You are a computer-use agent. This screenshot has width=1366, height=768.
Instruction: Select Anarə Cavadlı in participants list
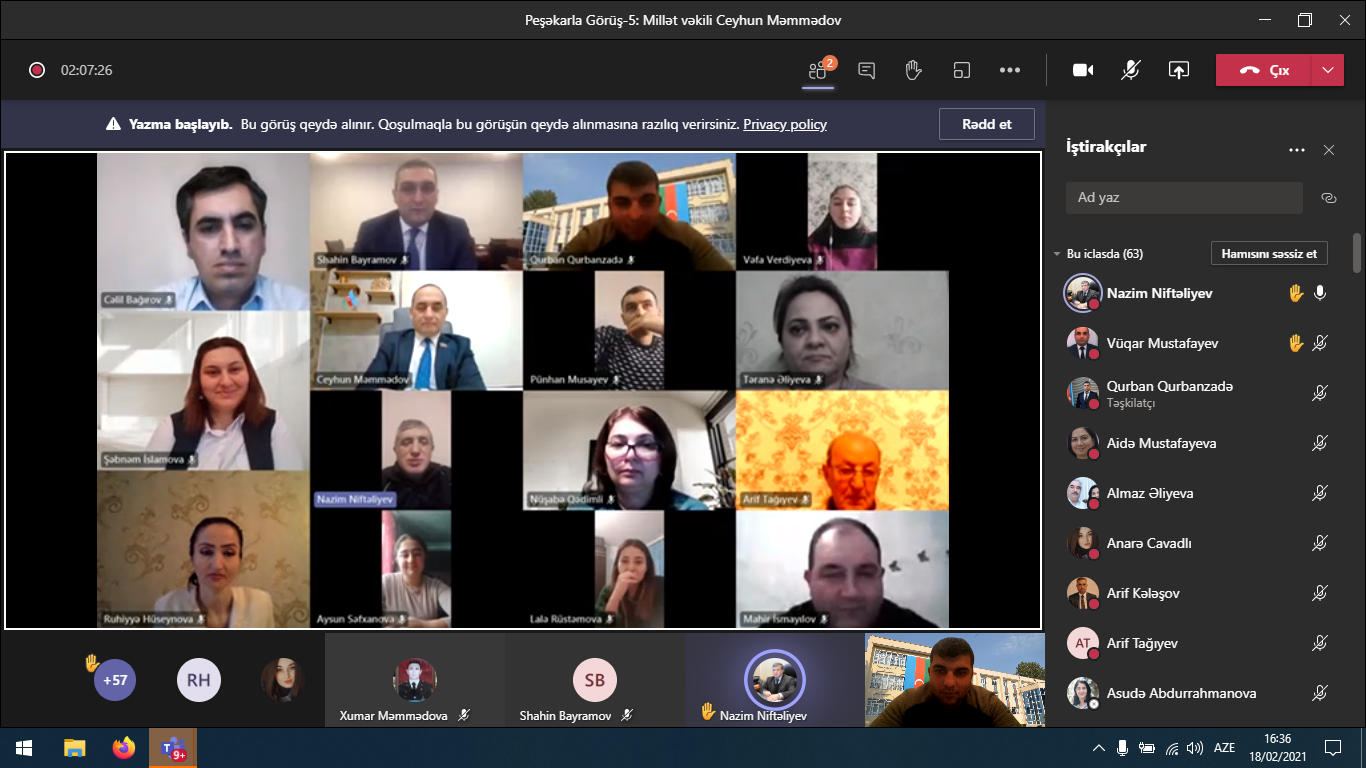tap(1148, 543)
